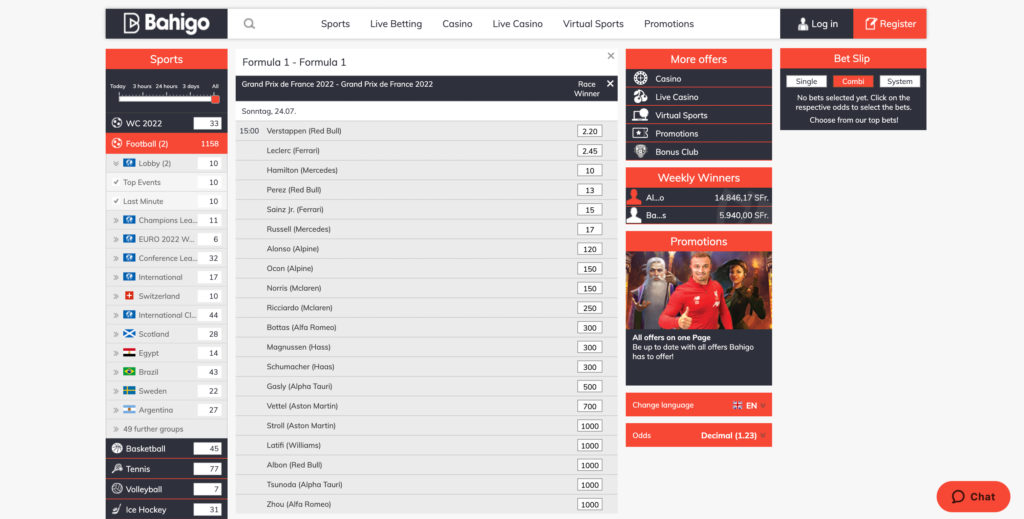The height and width of the screenshot is (519, 1024).
Task: Click the Live Casino icon in More offers
Action: point(640,97)
